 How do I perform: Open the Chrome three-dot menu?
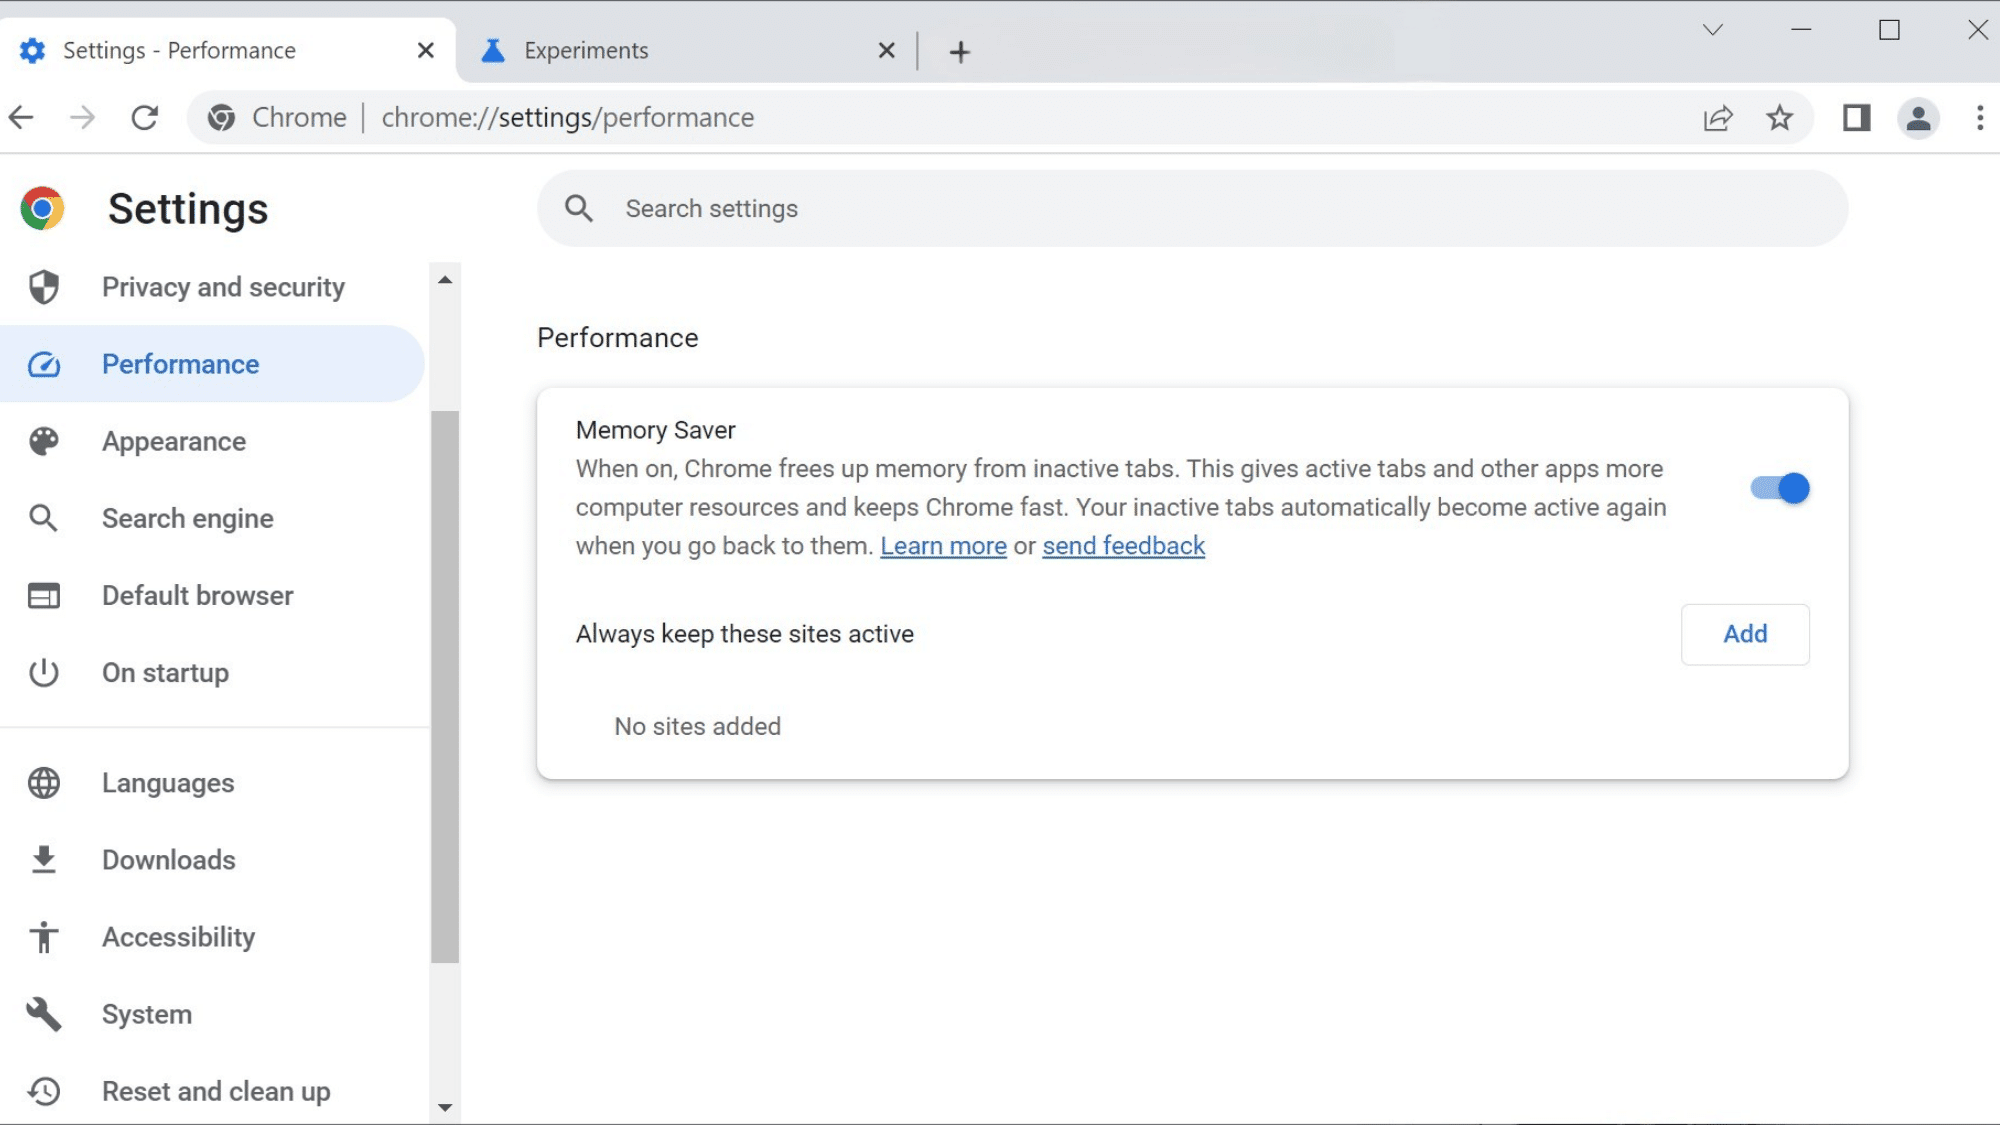coord(1980,117)
